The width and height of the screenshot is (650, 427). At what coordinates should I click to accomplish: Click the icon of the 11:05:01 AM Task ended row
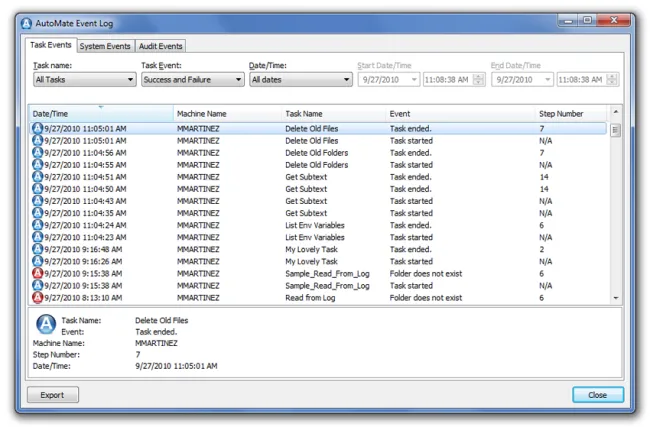[37, 128]
